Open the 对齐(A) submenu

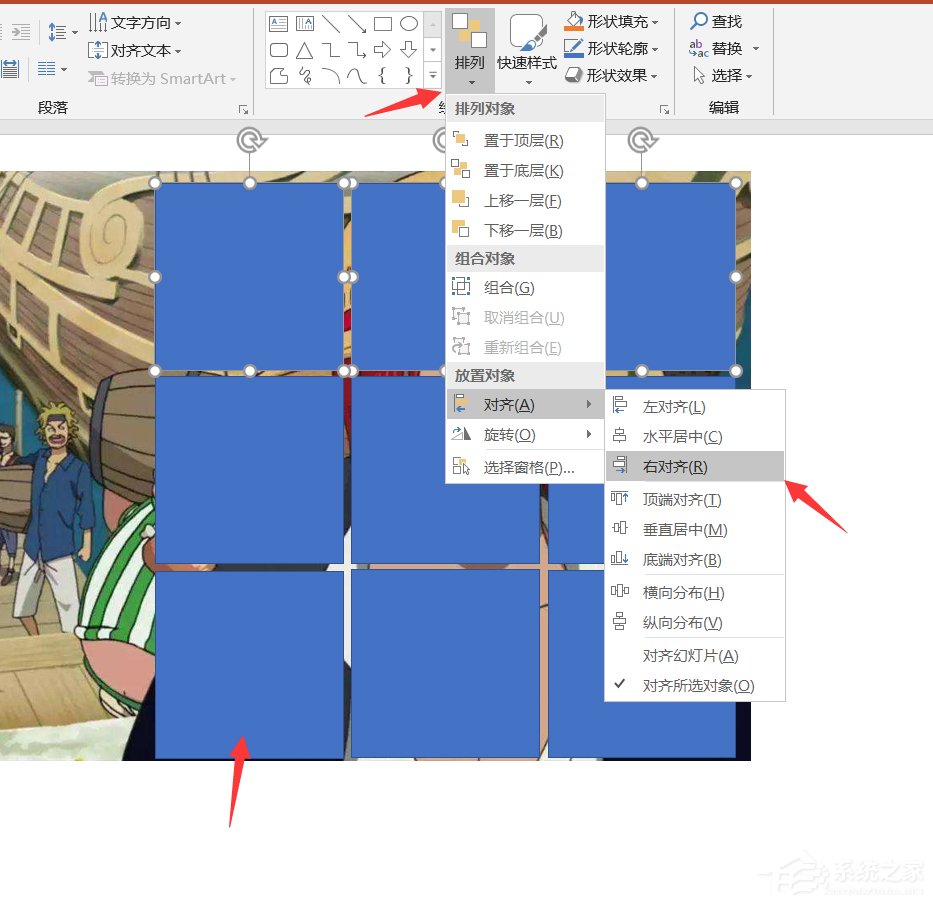point(525,405)
